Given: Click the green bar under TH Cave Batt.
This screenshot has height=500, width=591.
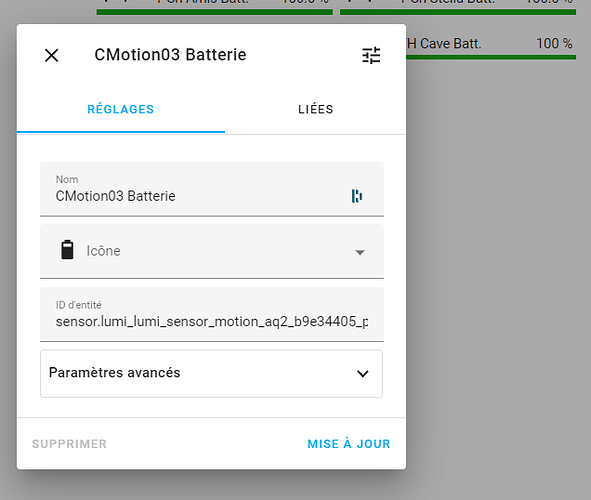Looking at the screenshot, I should point(491,57).
